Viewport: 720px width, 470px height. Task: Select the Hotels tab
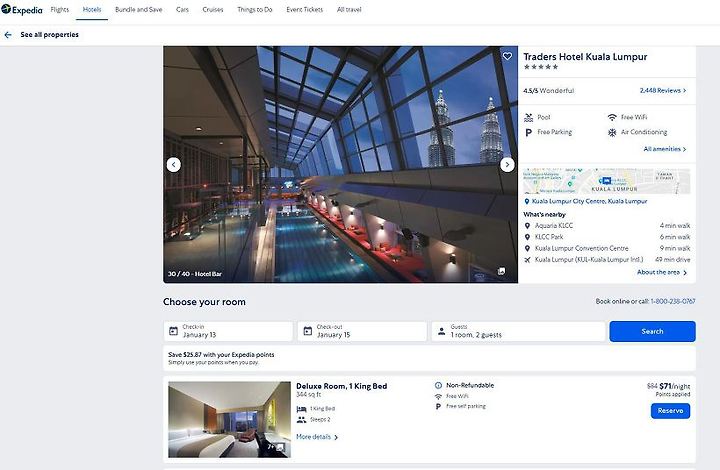pyautogui.click(x=92, y=10)
